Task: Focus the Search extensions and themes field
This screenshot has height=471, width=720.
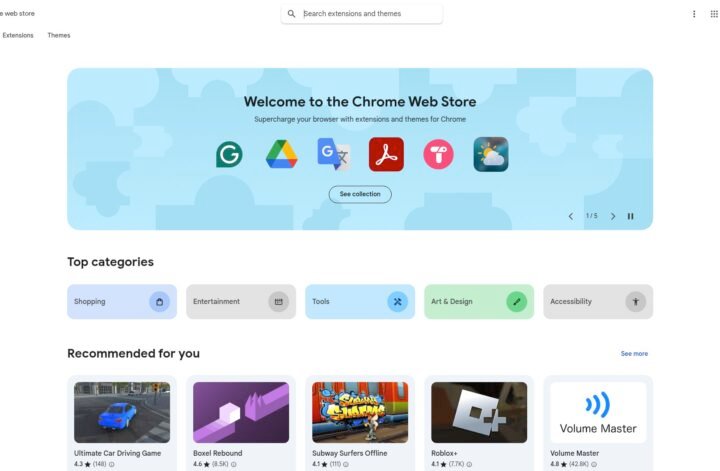Action: [x=362, y=14]
